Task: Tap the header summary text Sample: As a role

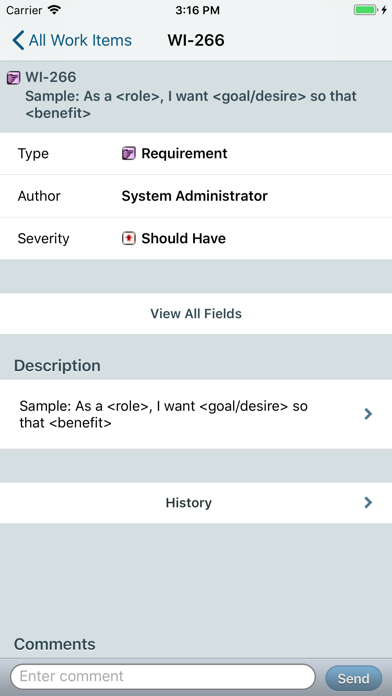Action: pos(191,105)
